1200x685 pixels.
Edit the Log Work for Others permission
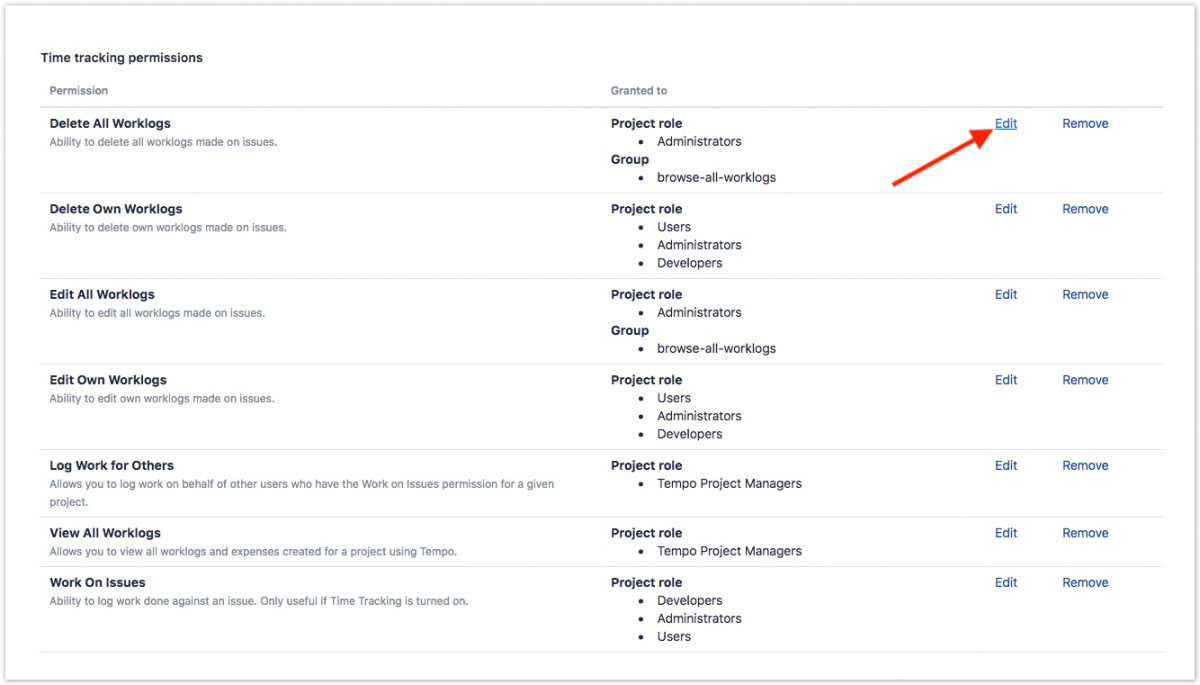1005,466
